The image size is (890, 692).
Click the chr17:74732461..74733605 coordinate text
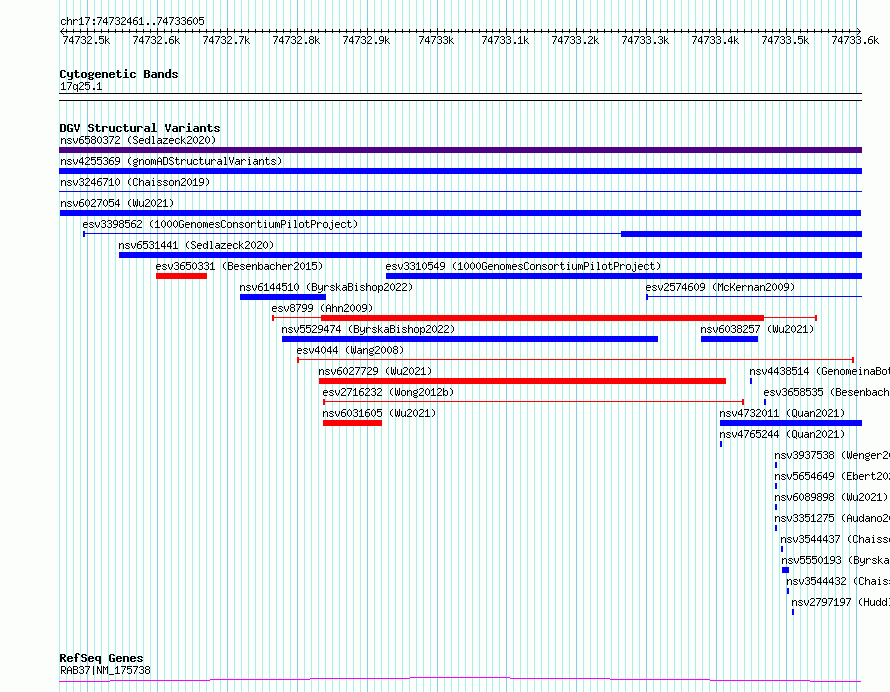coord(132,22)
